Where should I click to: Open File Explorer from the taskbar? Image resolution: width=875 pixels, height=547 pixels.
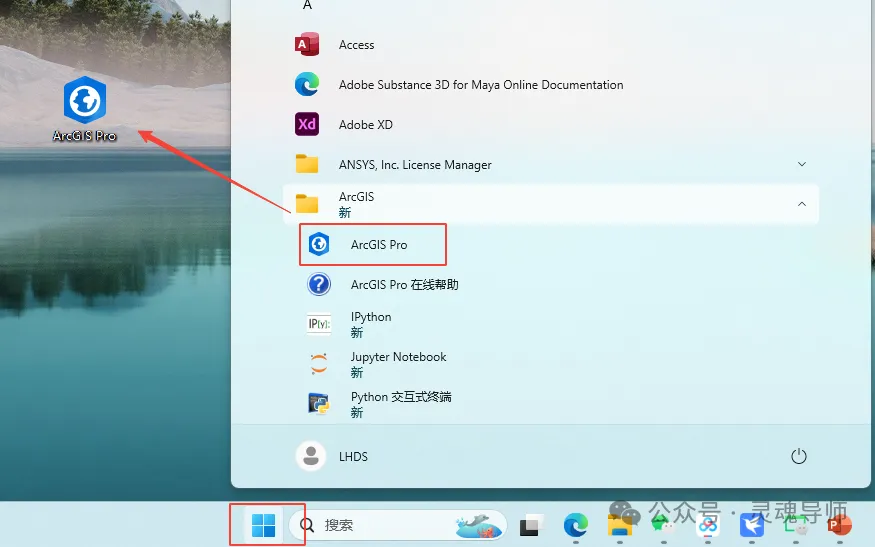point(619,525)
